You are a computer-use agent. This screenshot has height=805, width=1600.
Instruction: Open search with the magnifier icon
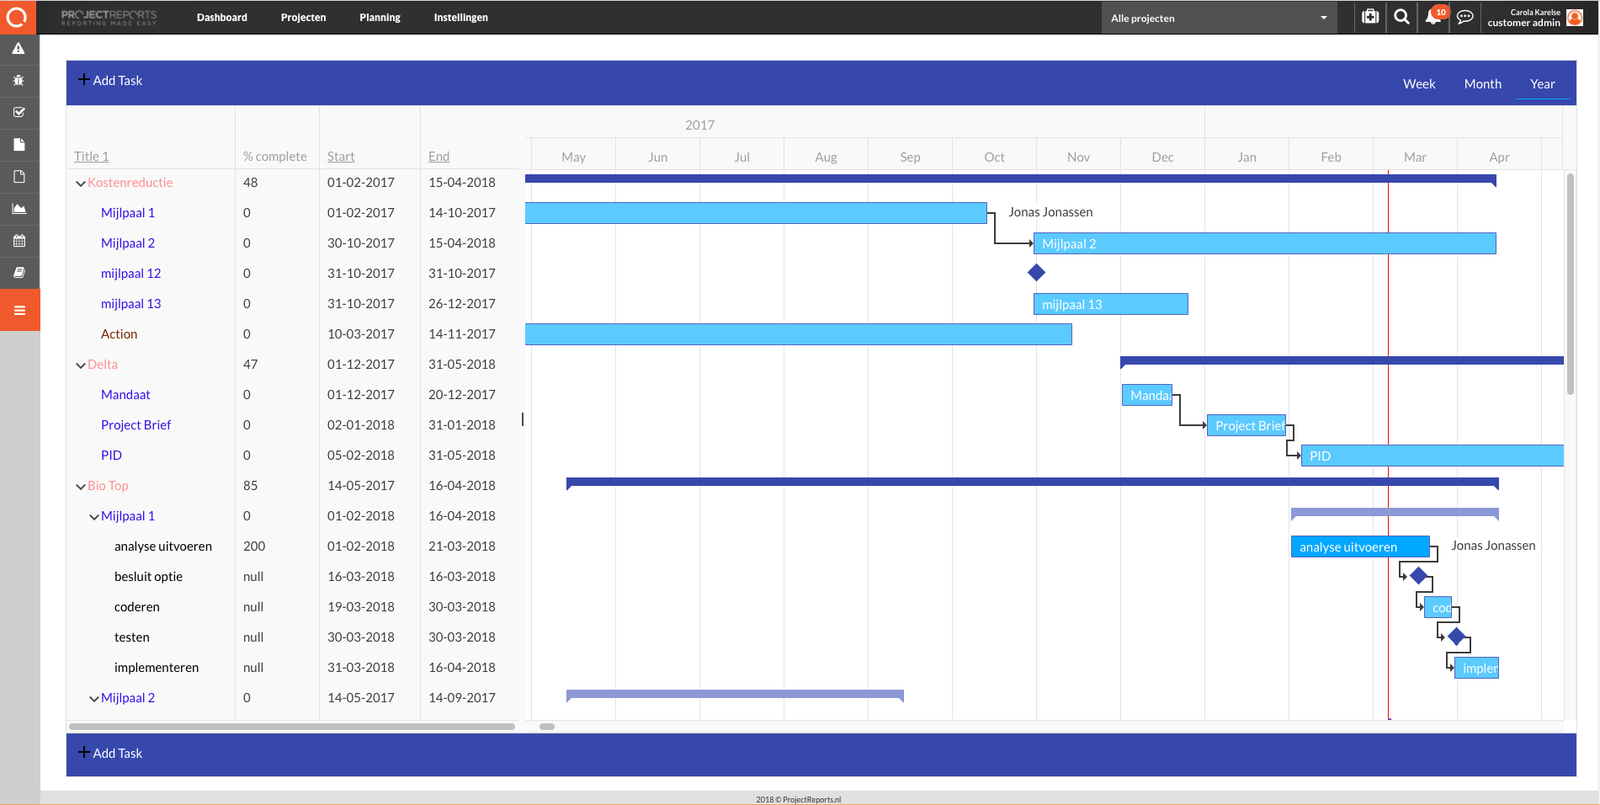(1402, 17)
